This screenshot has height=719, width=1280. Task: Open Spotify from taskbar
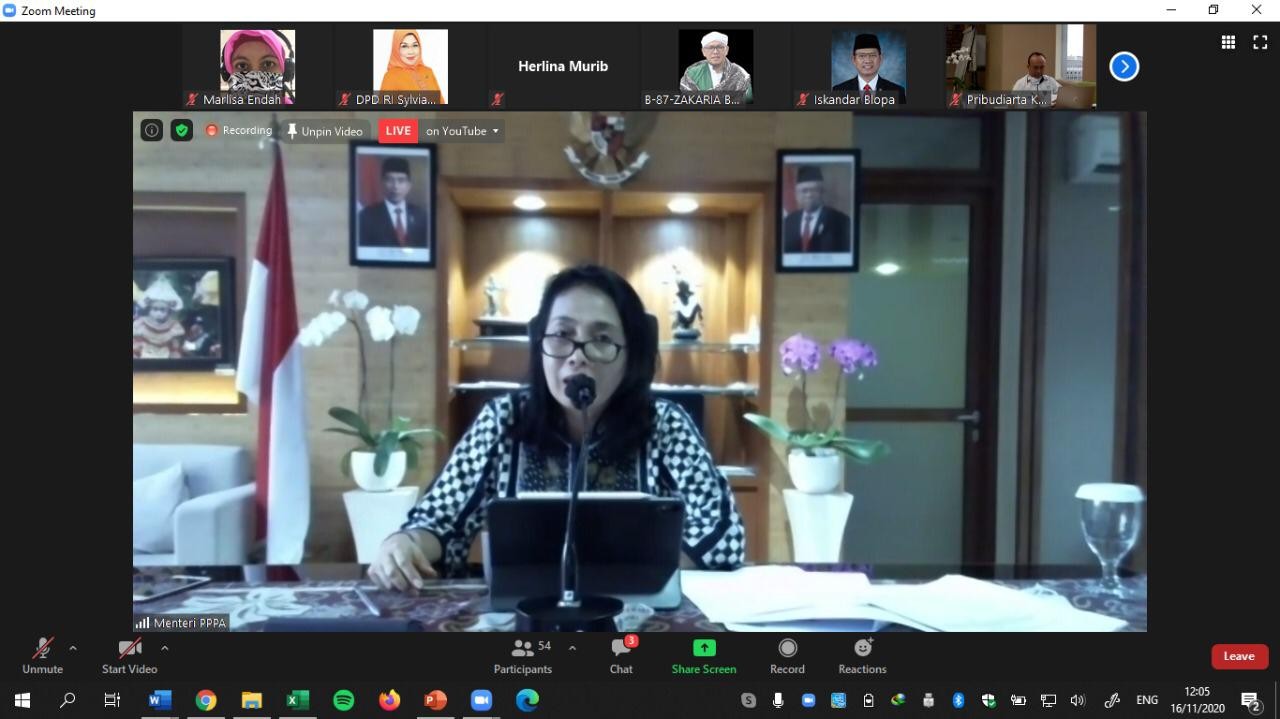344,700
